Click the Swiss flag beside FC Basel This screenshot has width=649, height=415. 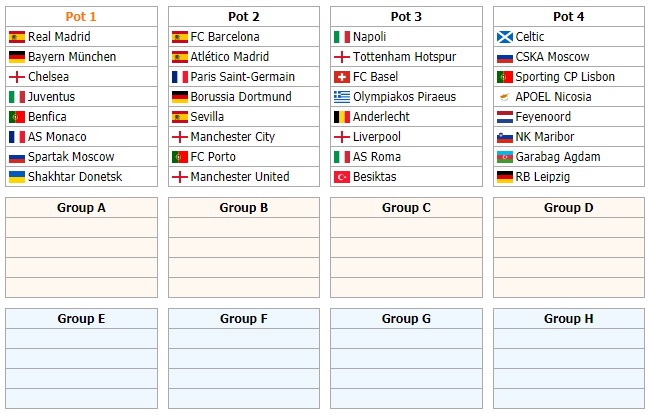tap(342, 77)
